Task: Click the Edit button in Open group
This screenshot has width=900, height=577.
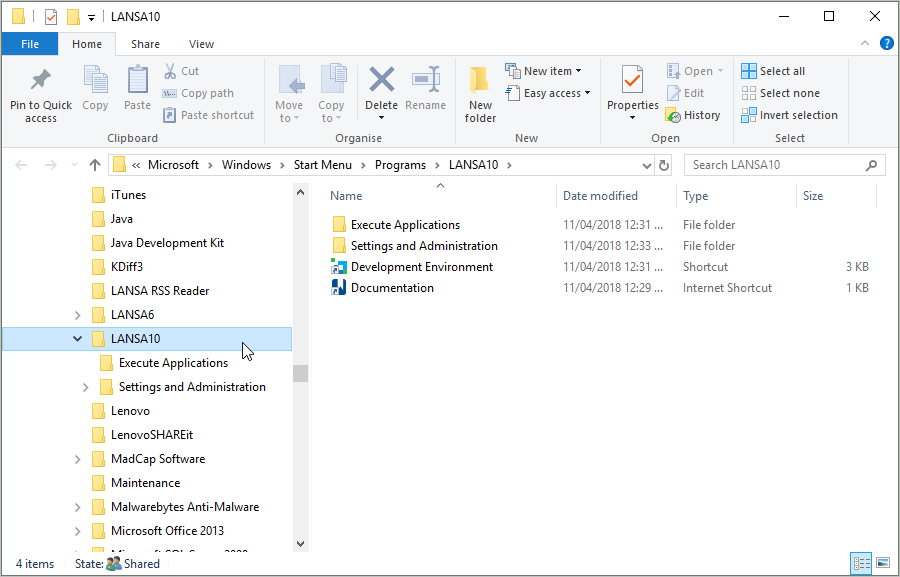Action: (685, 93)
